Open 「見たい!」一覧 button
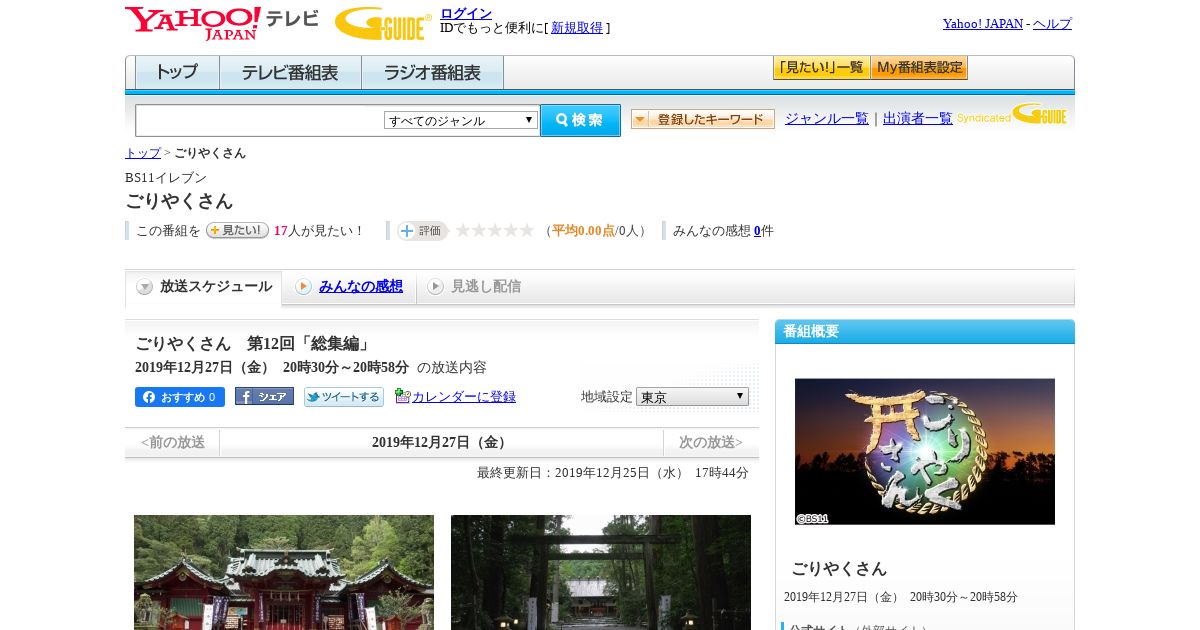This screenshot has width=1200, height=630. click(822, 68)
